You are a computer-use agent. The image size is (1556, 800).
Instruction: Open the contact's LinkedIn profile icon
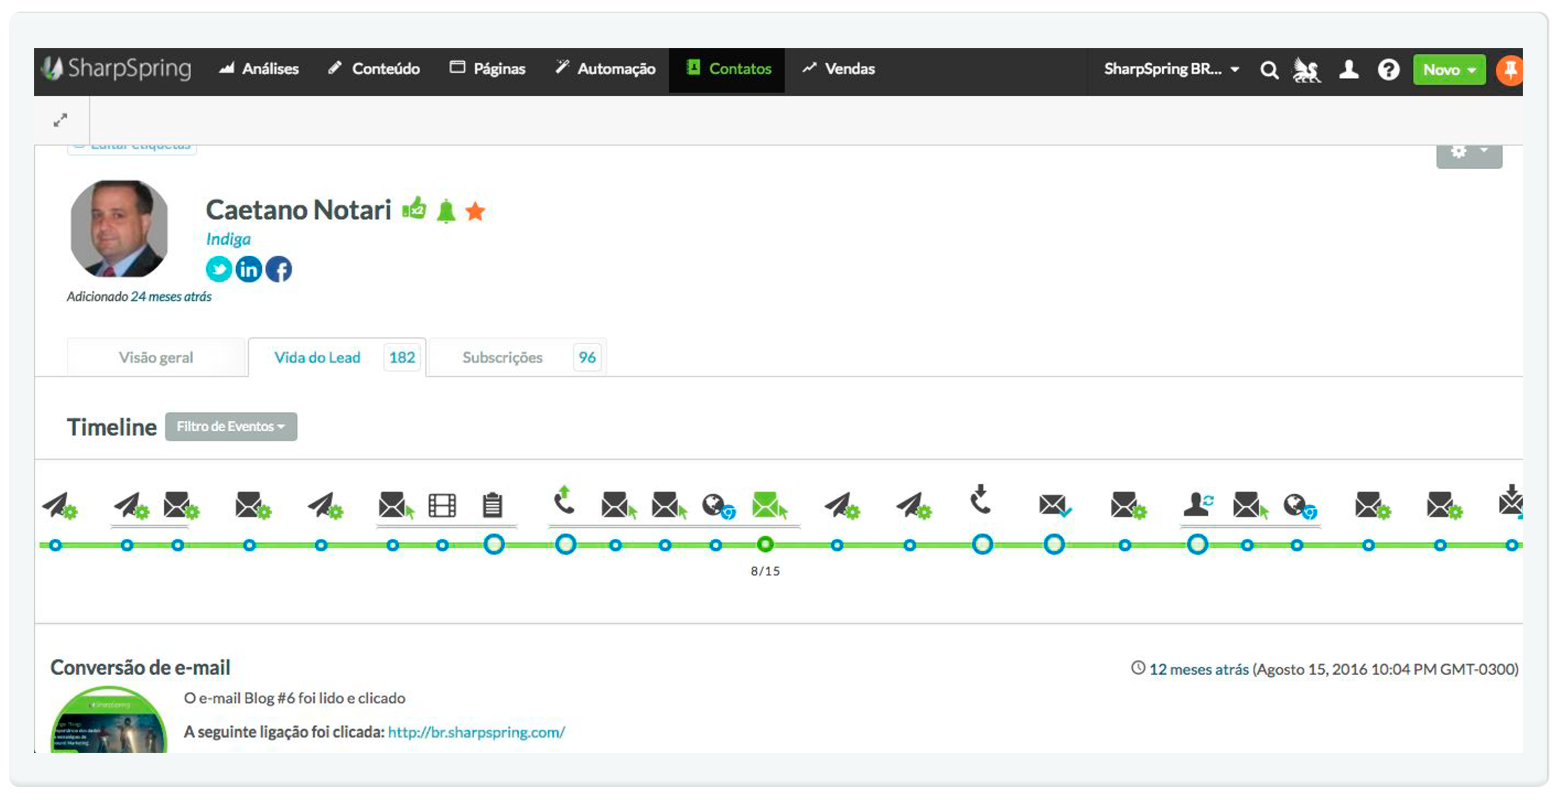(249, 269)
